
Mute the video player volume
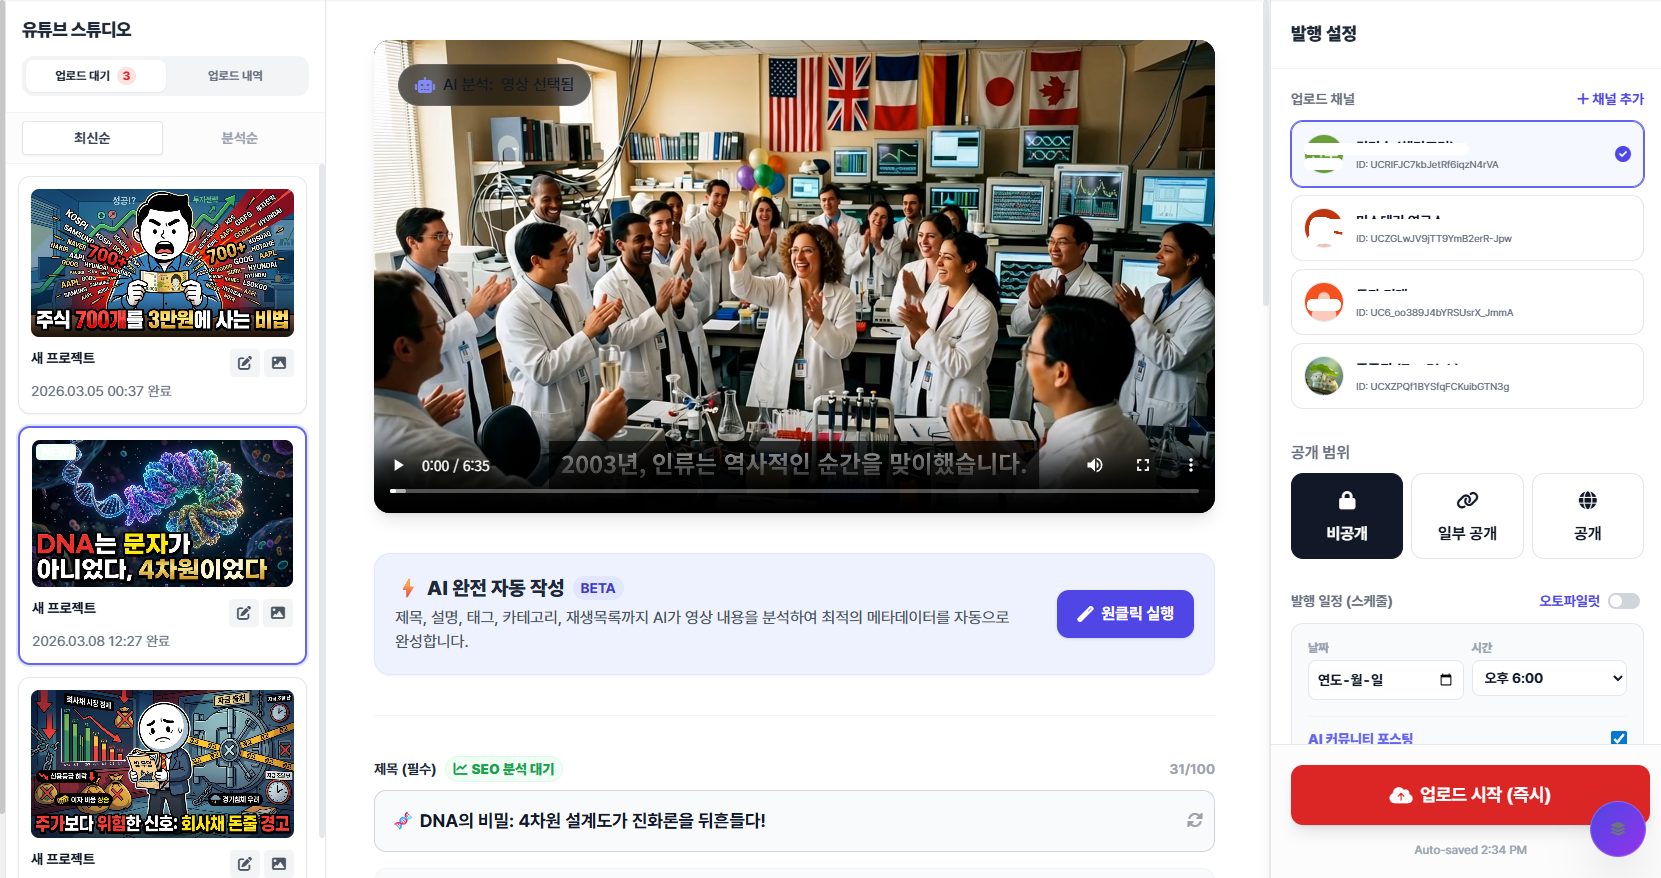(1095, 465)
